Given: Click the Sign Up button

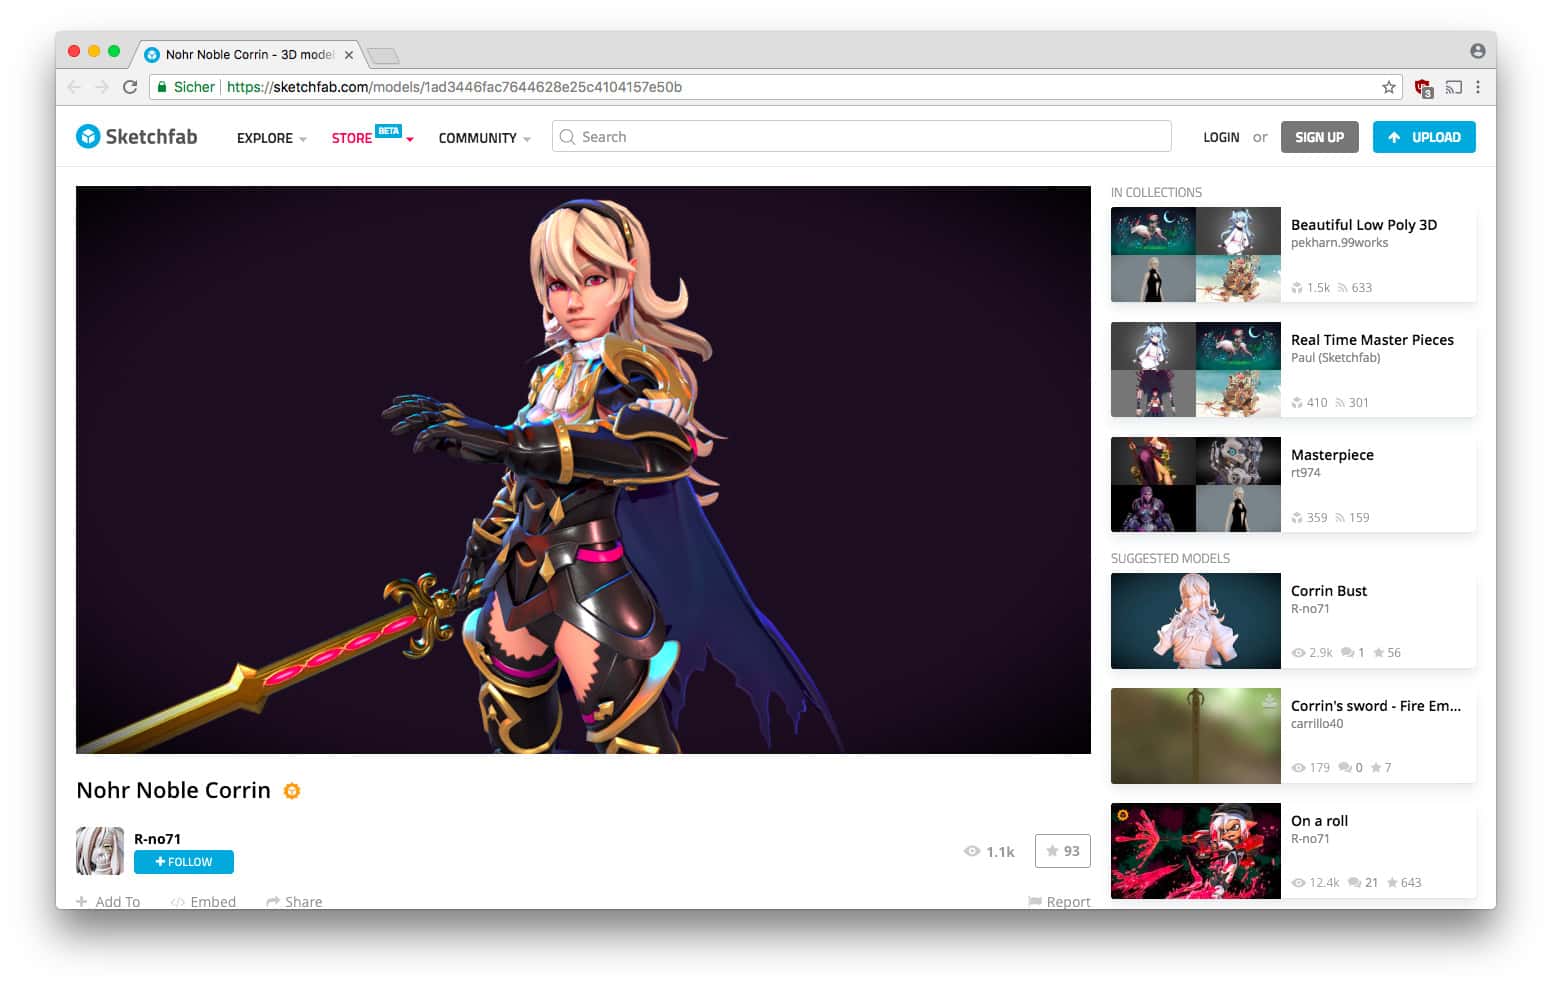Looking at the screenshot, I should click(x=1319, y=136).
